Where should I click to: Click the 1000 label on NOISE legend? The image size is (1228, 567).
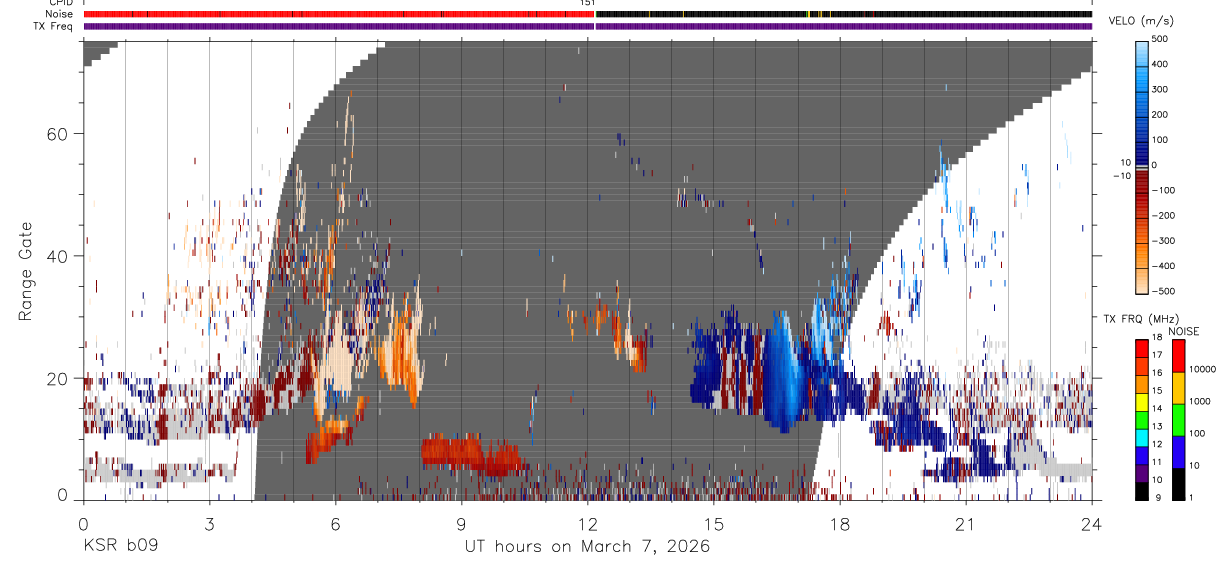1201,401
